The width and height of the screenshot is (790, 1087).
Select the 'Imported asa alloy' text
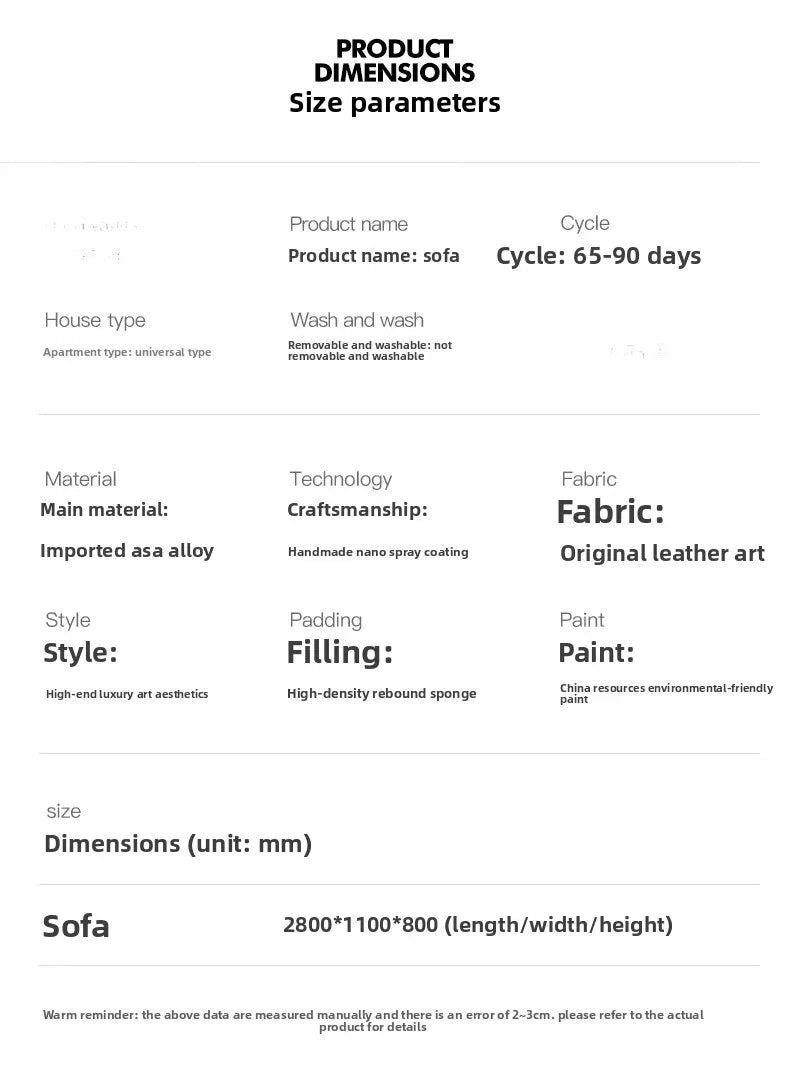coord(127,550)
